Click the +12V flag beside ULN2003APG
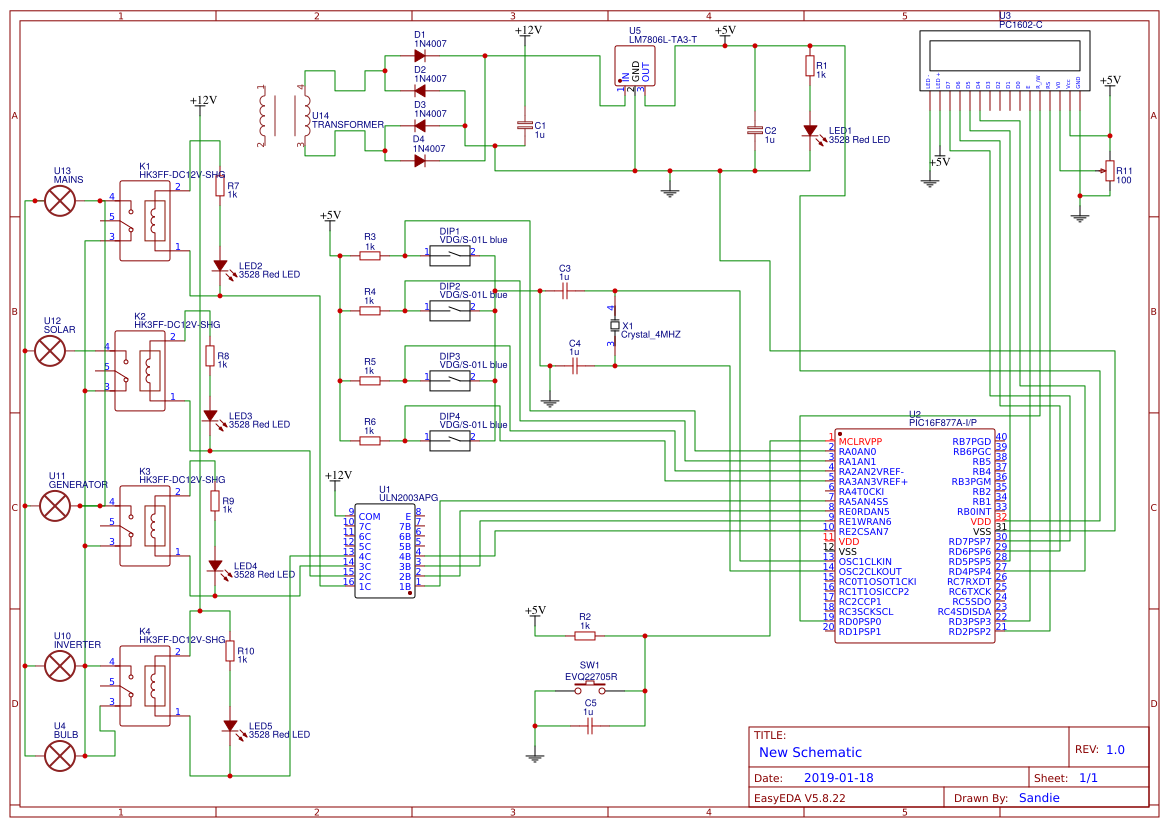 click(338, 477)
